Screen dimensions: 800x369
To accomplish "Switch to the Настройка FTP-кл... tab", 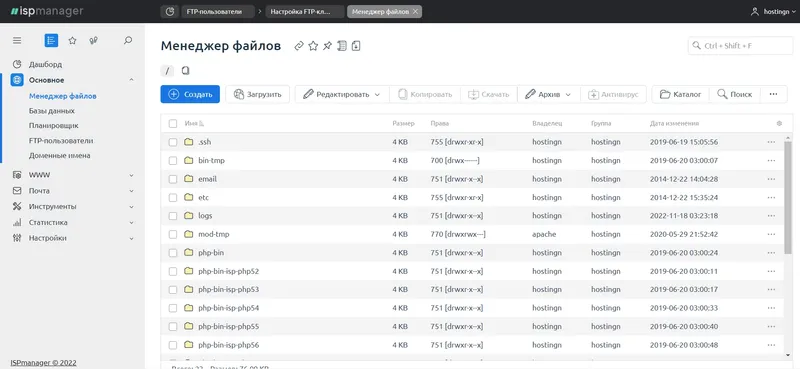I will [305, 11].
